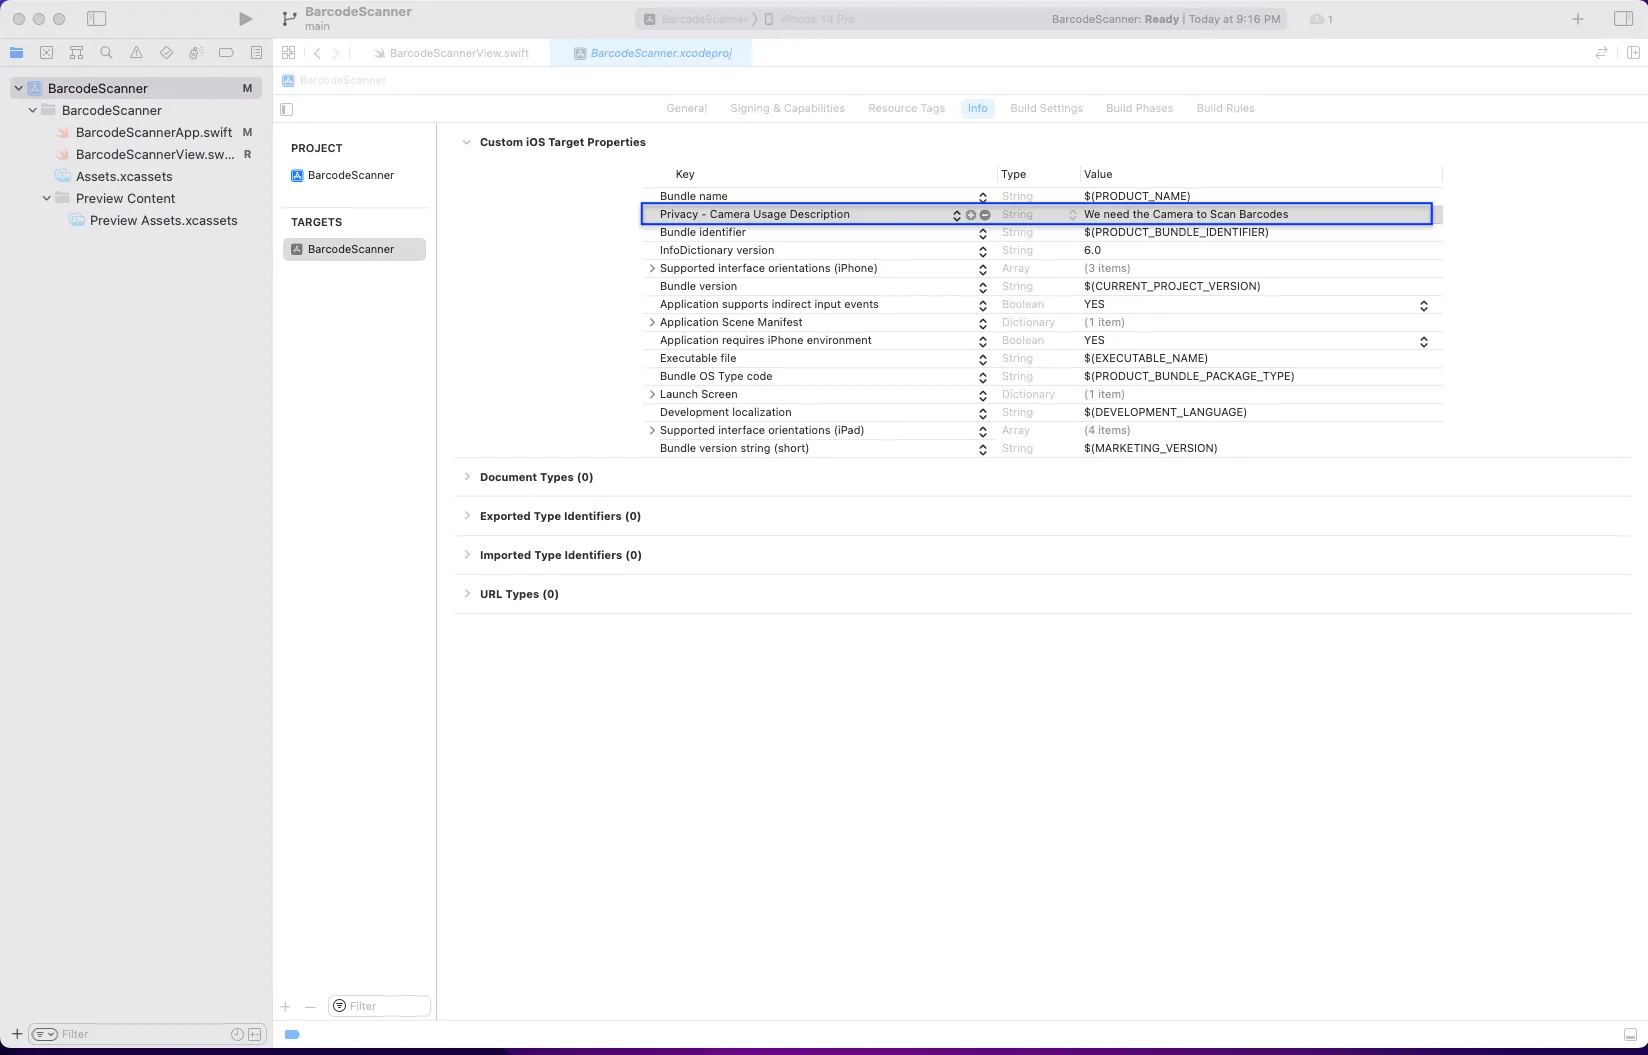Run the app with the play button
1648x1055 pixels.
[245, 19]
